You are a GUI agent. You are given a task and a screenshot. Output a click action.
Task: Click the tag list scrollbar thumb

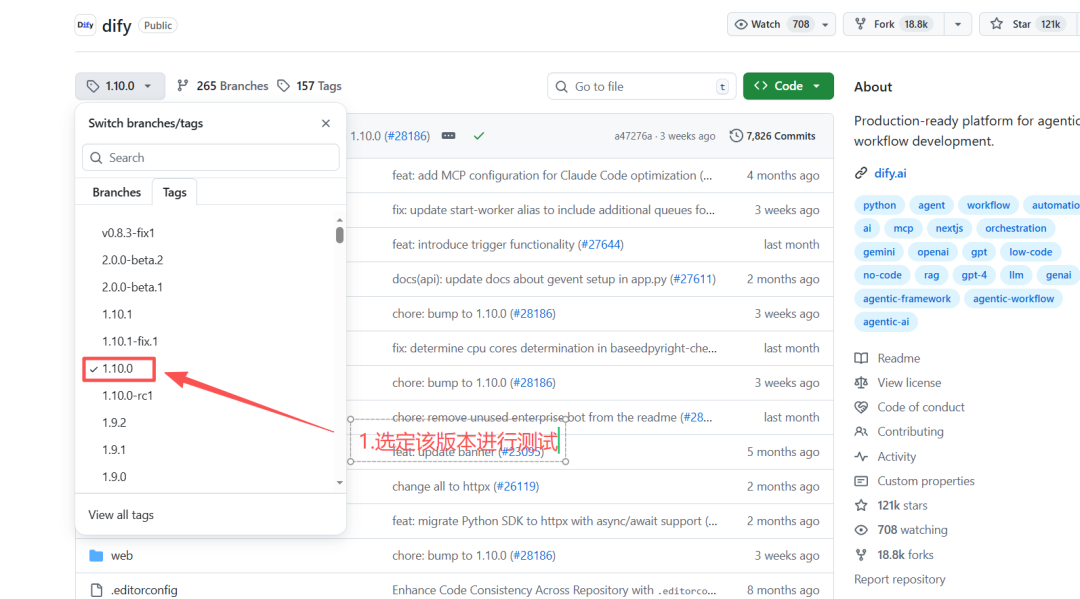pyautogui.click(x=340, y=235)
